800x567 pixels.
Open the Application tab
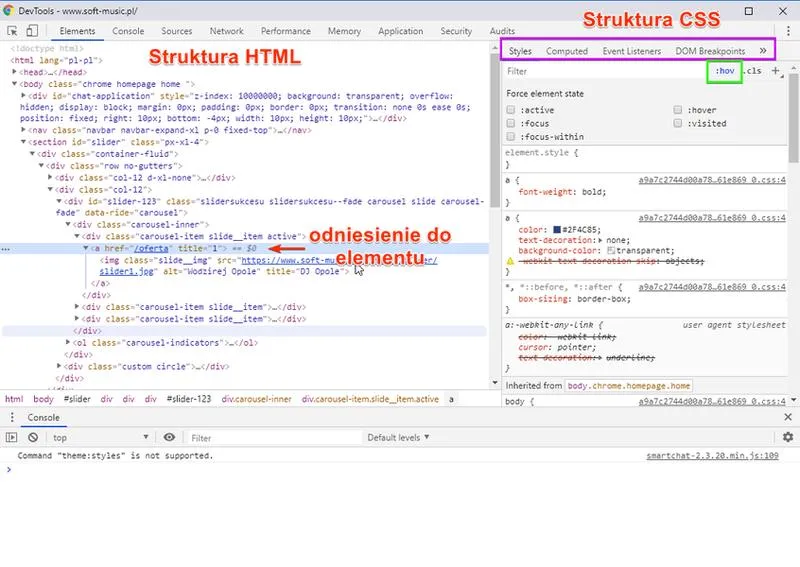coord(401,31)
